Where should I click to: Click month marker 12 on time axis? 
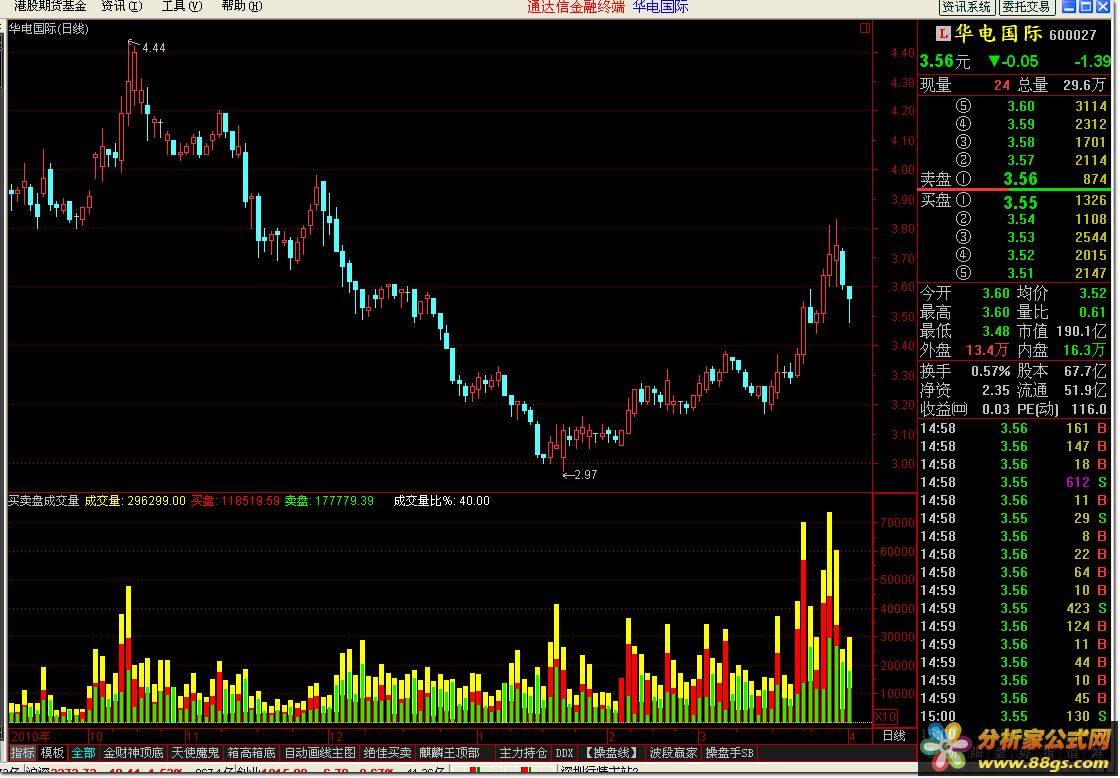[336, 737]
